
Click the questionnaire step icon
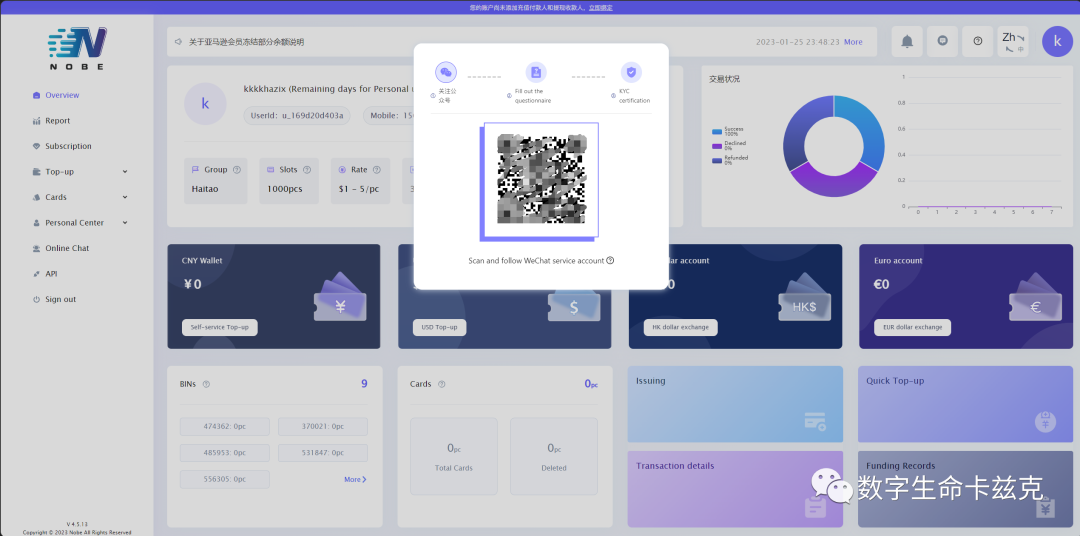click(x=536, y=72)
